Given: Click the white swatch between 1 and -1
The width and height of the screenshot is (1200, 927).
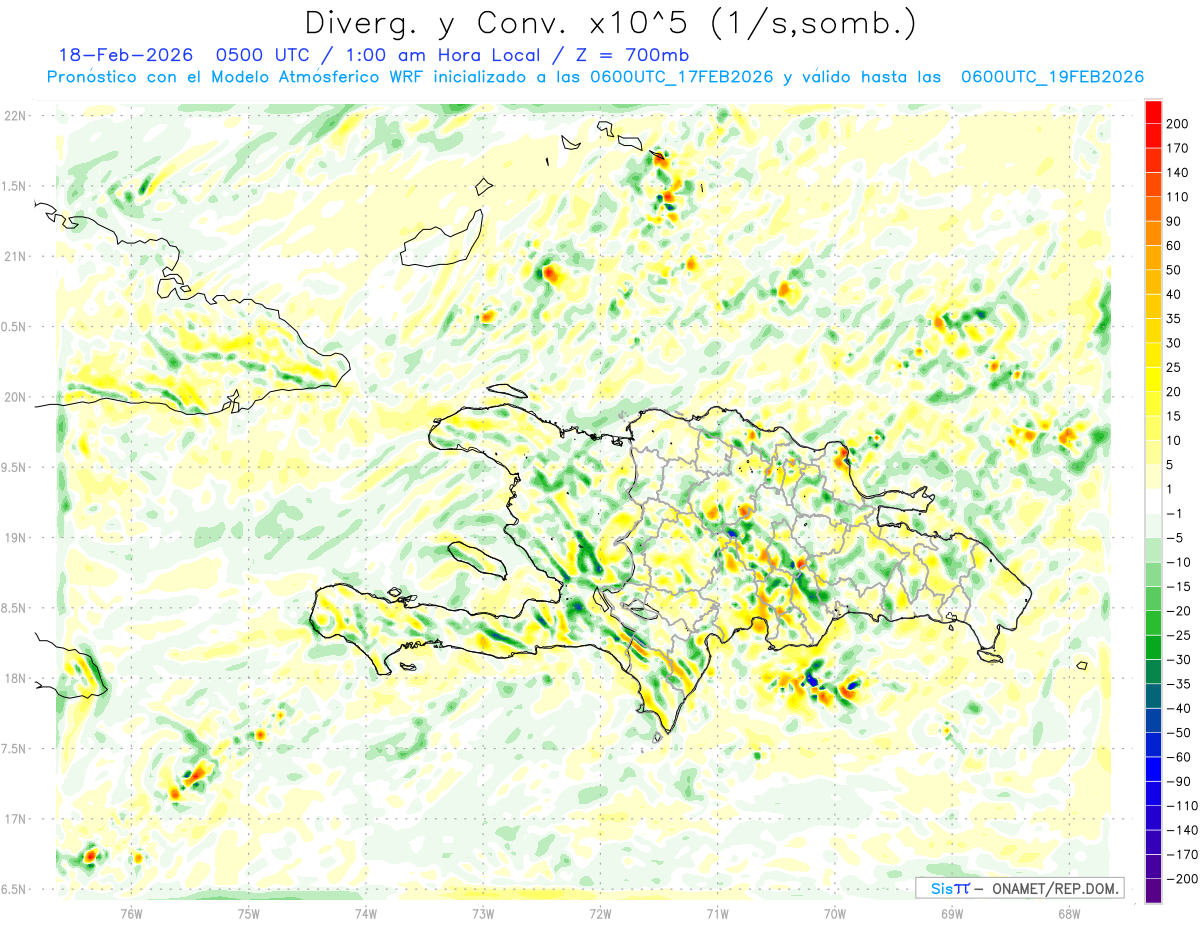Looking at the screenshot, I should (1153, 501).
